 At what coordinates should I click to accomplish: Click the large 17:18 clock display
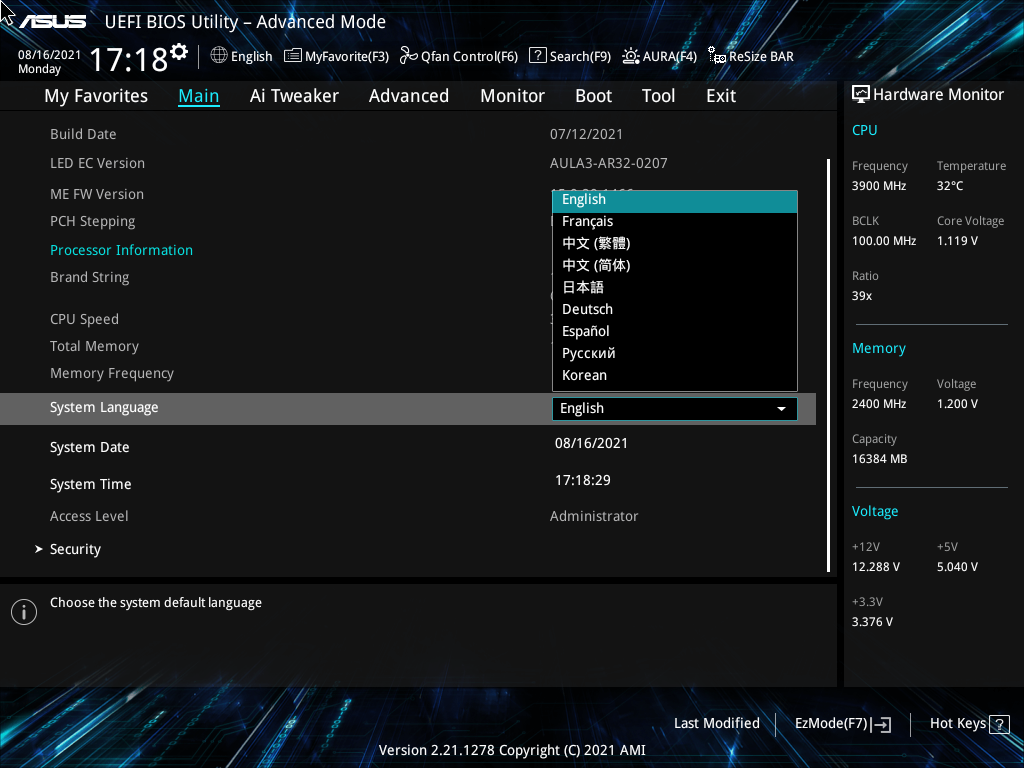click(129, 59)
